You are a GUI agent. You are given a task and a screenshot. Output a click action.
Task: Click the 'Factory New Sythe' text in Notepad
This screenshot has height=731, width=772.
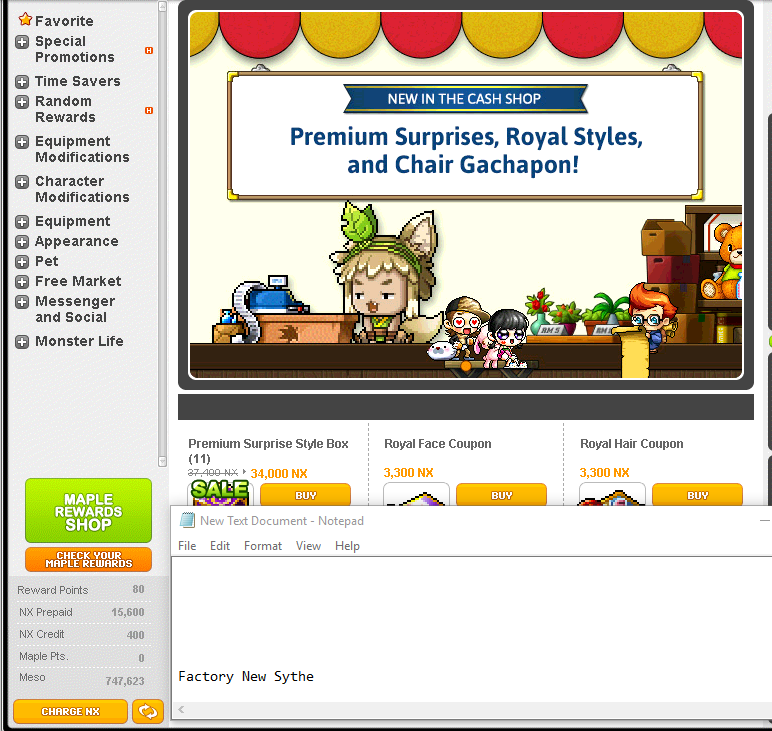pos(246,676)
